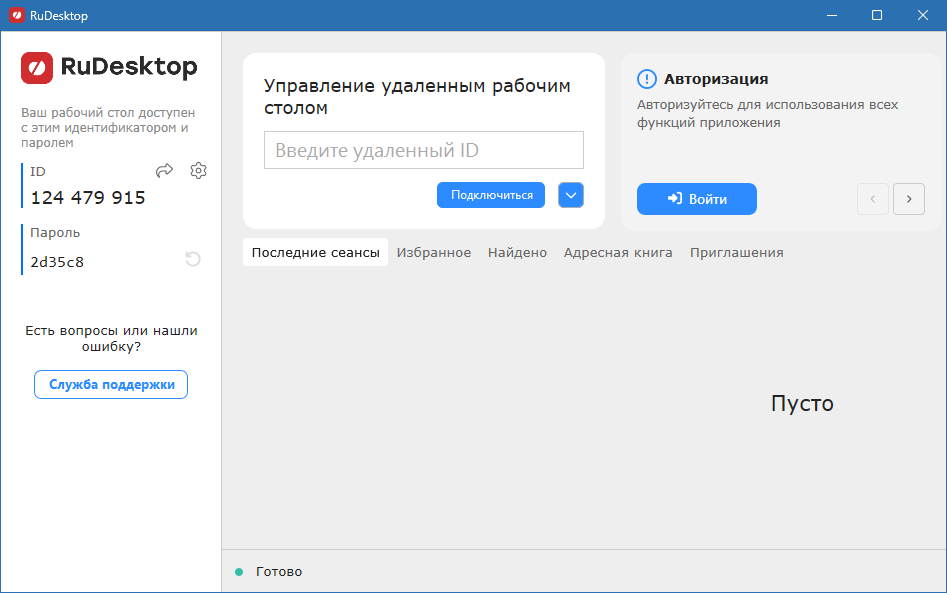Close the RuDesktop window
This screenshot has width=947, height=593.
pyautogui.click(x=923, y=15)
